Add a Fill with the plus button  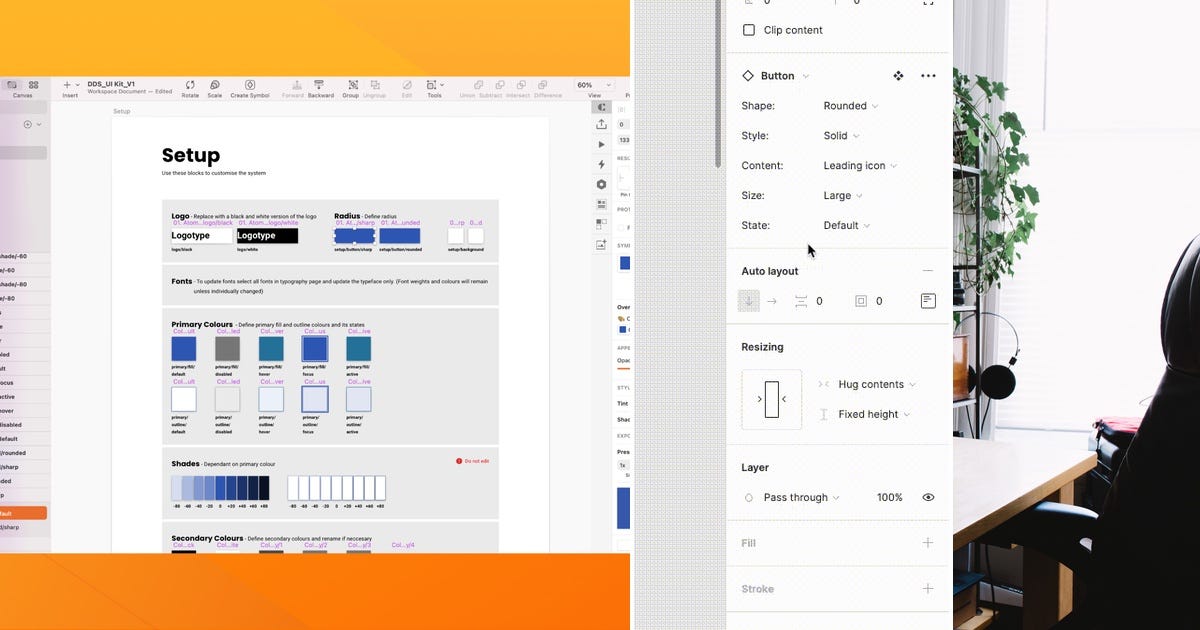[928, 543]
